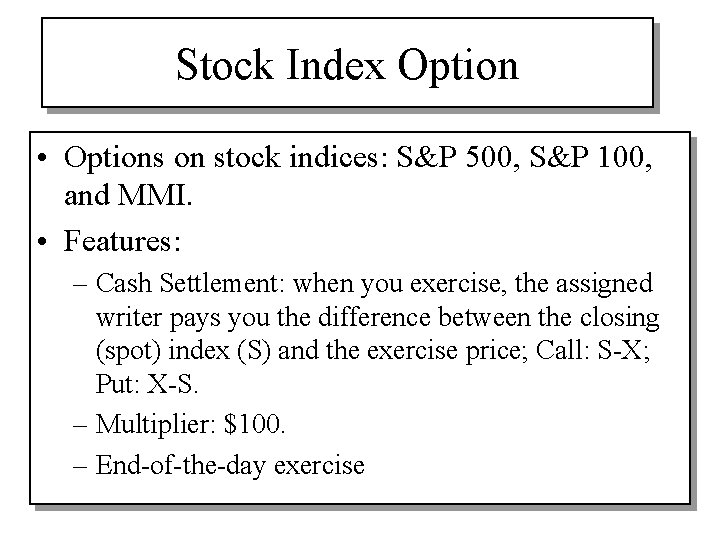Click the slide title 'Stock Index Option'
This screenshot has width=720, height=540.
pos(347,66)
